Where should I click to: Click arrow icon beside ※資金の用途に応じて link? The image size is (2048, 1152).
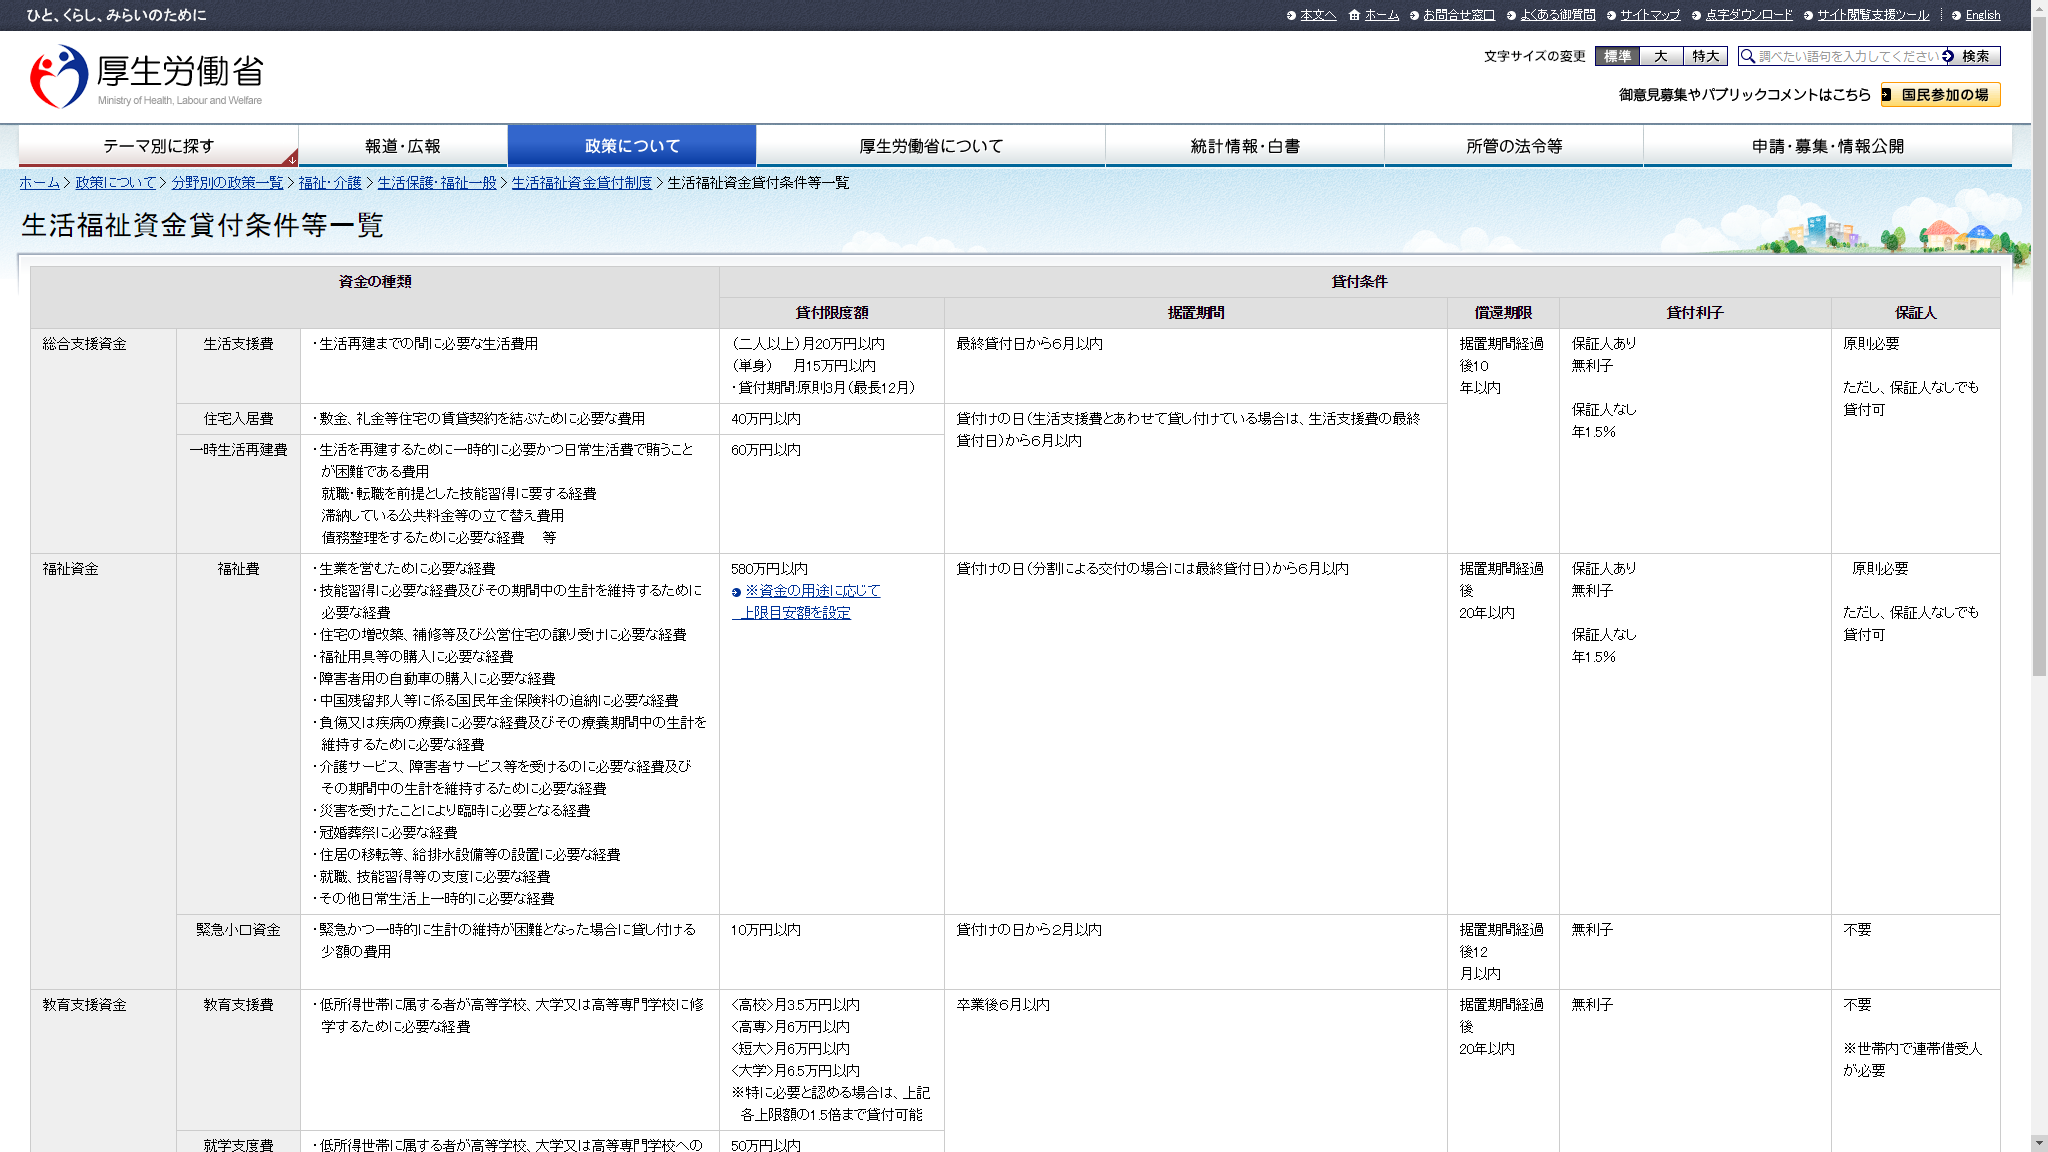tap(737, 592)
